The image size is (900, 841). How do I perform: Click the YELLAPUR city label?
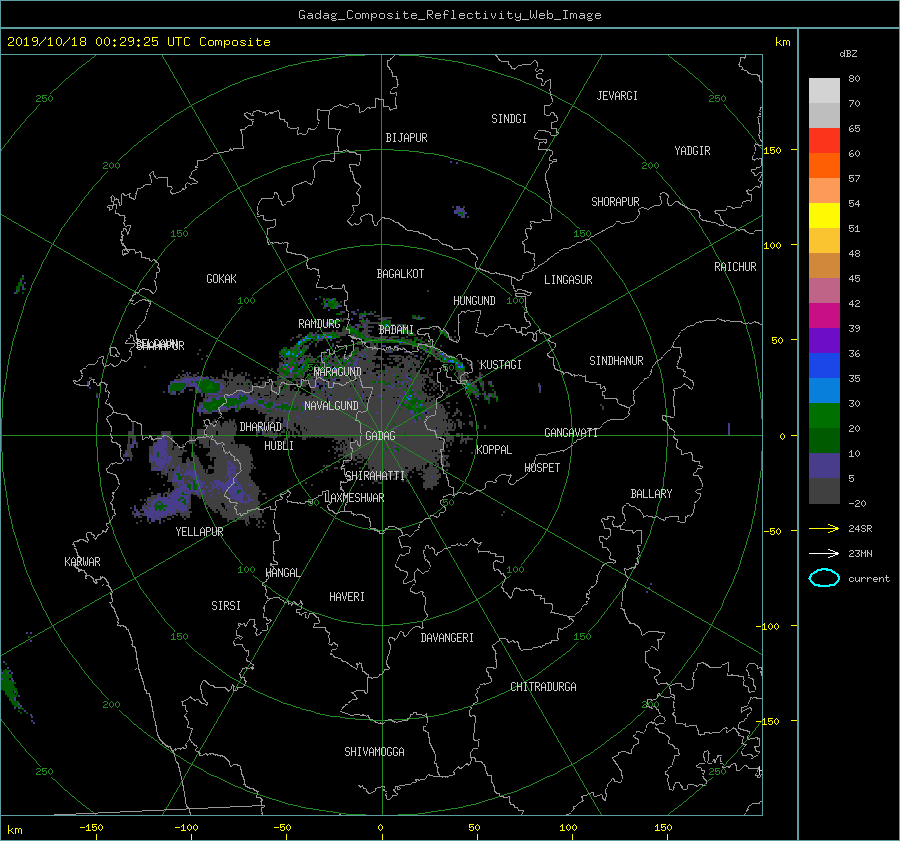tap(199, 532)
